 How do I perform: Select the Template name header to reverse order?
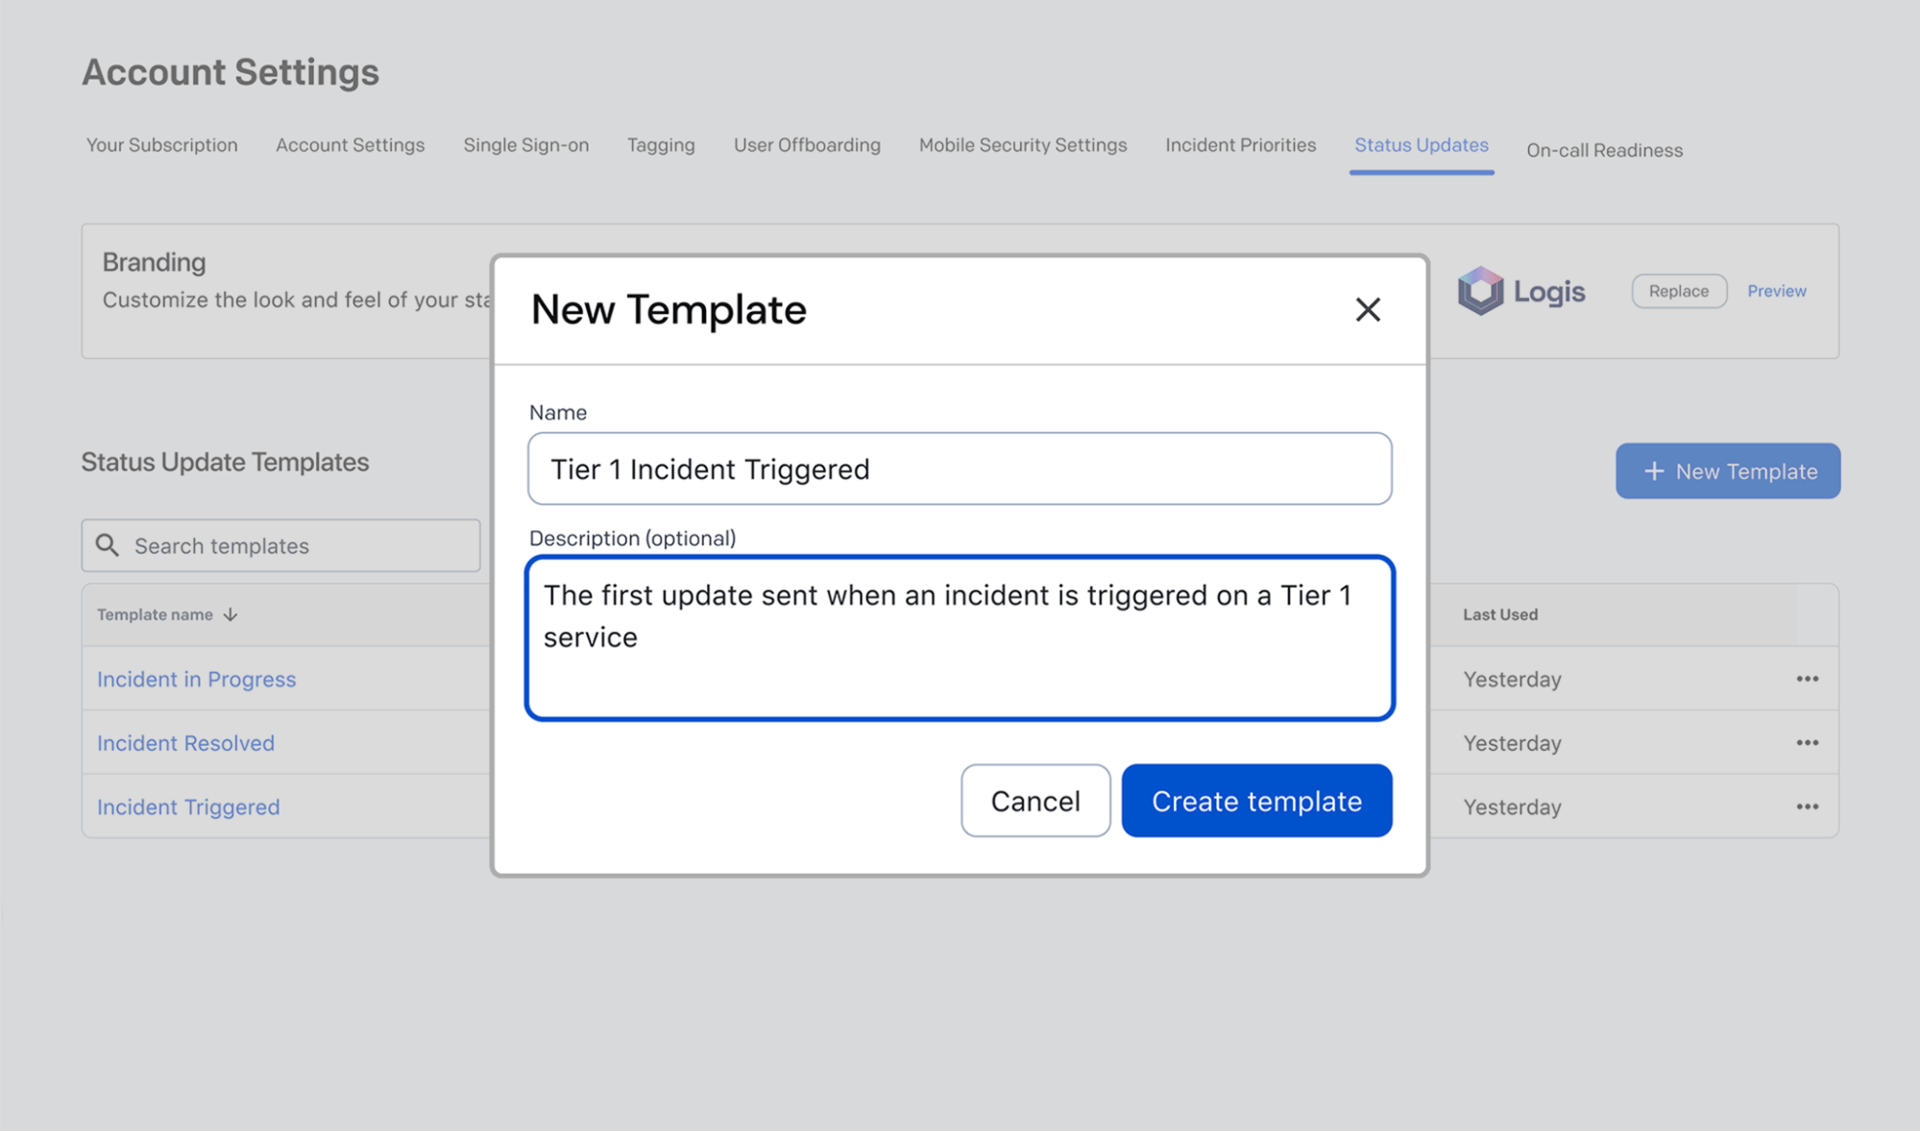155,614
